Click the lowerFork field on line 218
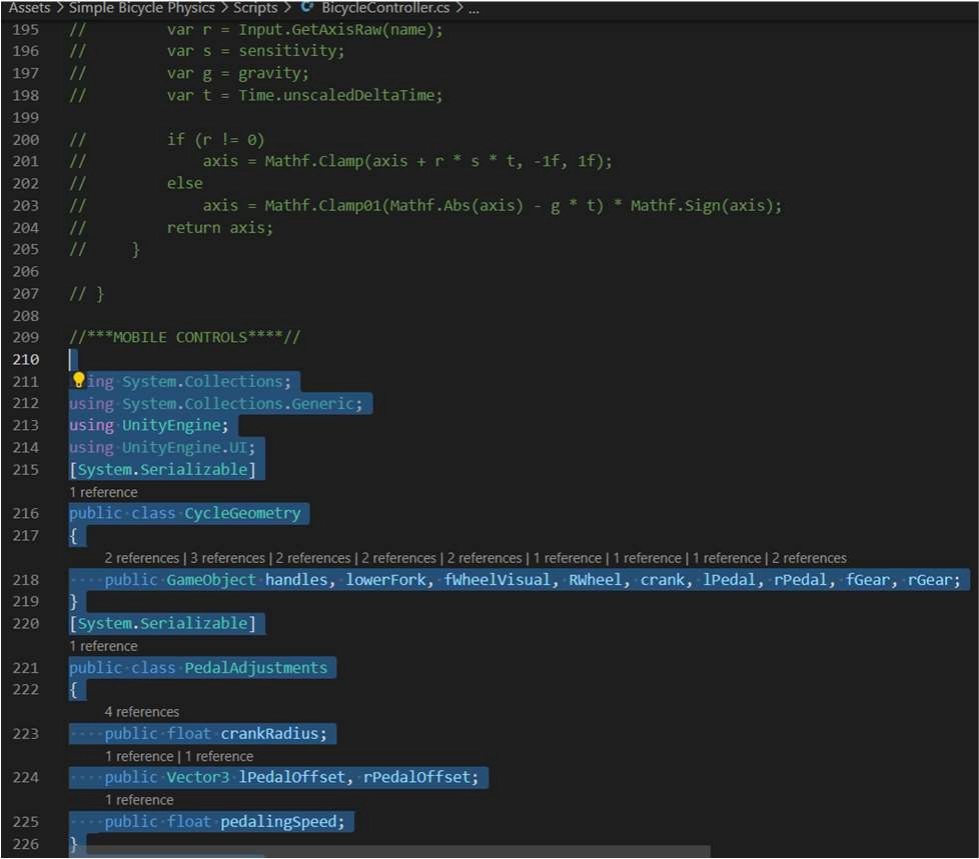Screen dimensions: 979x859 [x=385, y=579]
